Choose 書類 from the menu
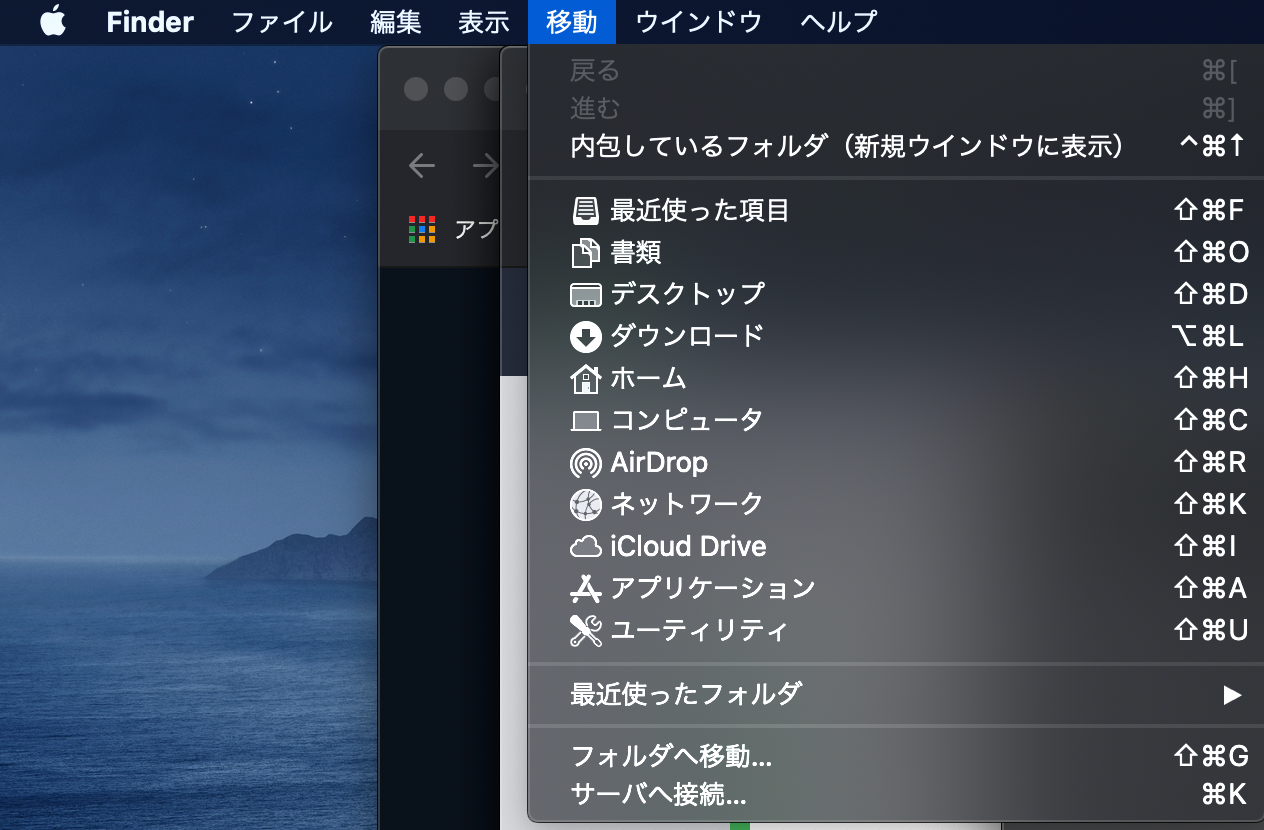Screen dimensions: 1264x830 pyautogui.click(x=896, y=253)
